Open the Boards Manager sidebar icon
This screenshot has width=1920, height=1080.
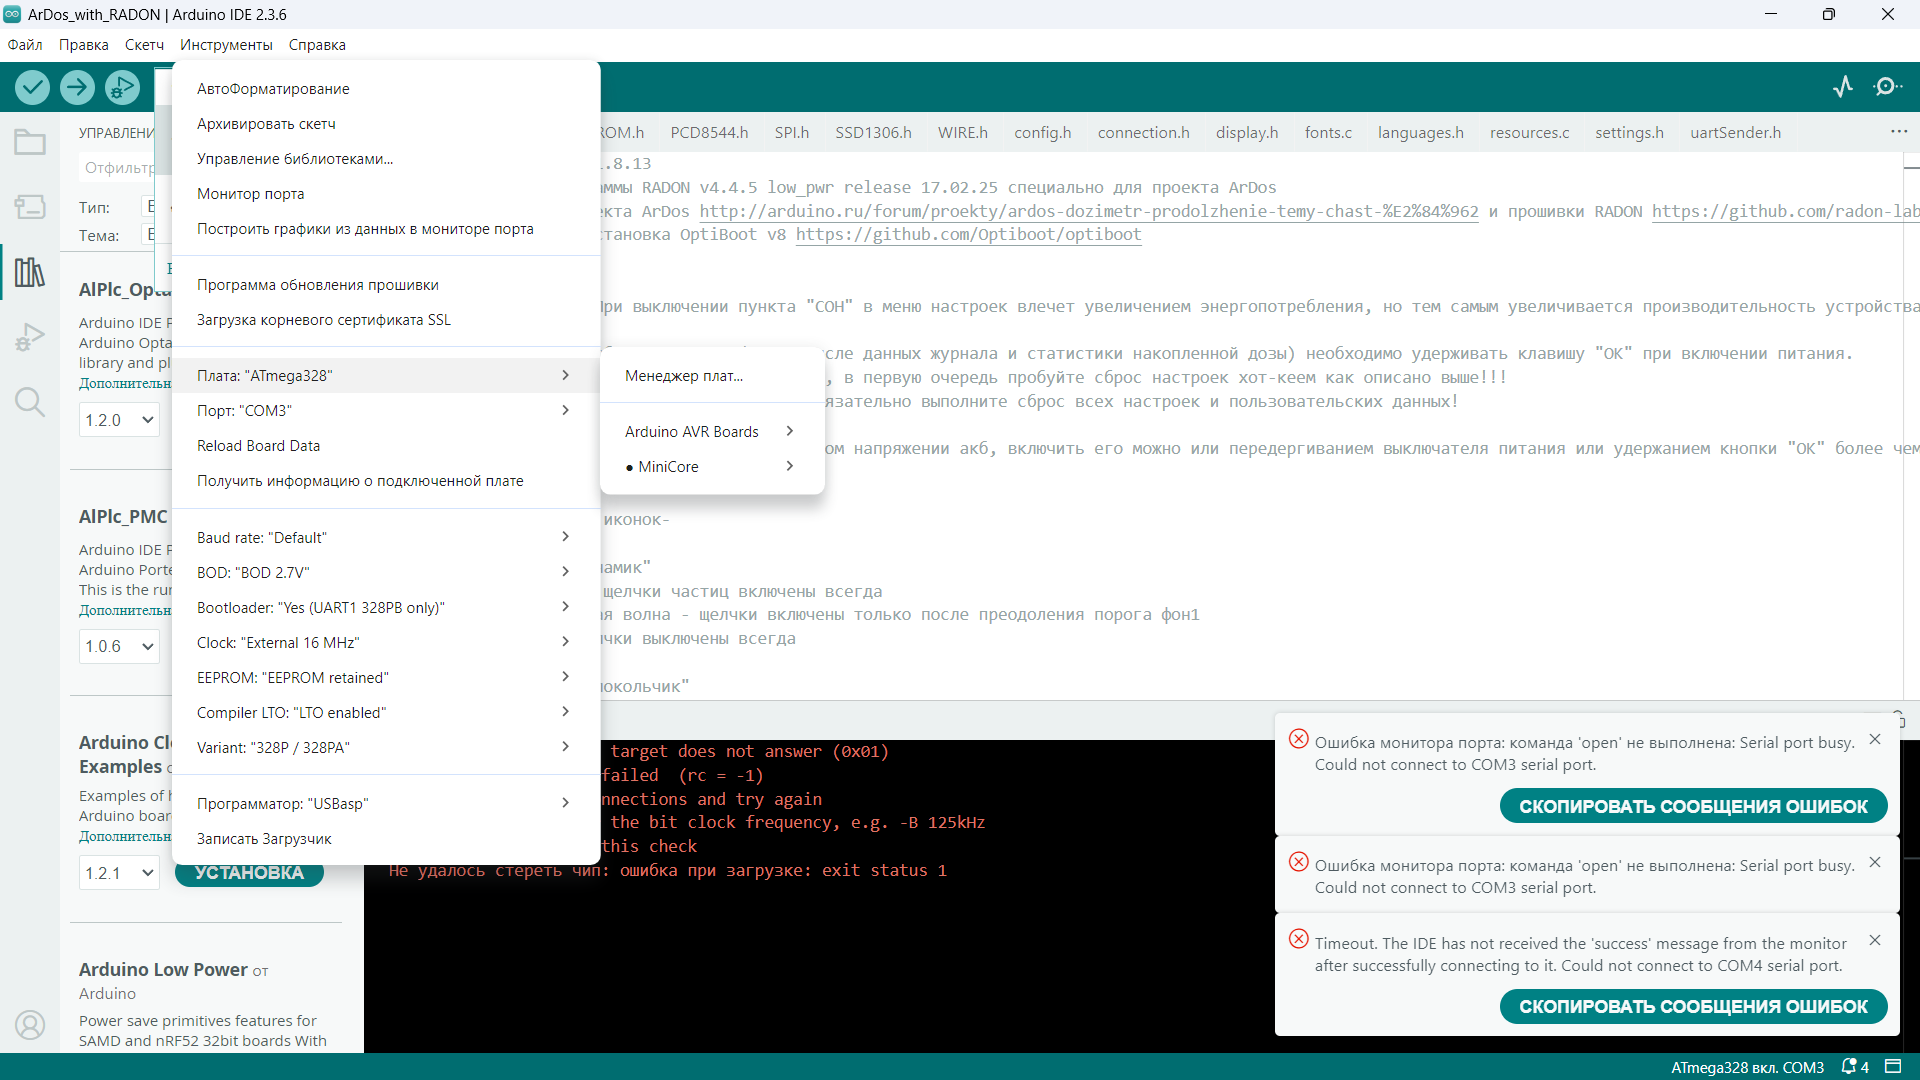click(x=29, y=207)
